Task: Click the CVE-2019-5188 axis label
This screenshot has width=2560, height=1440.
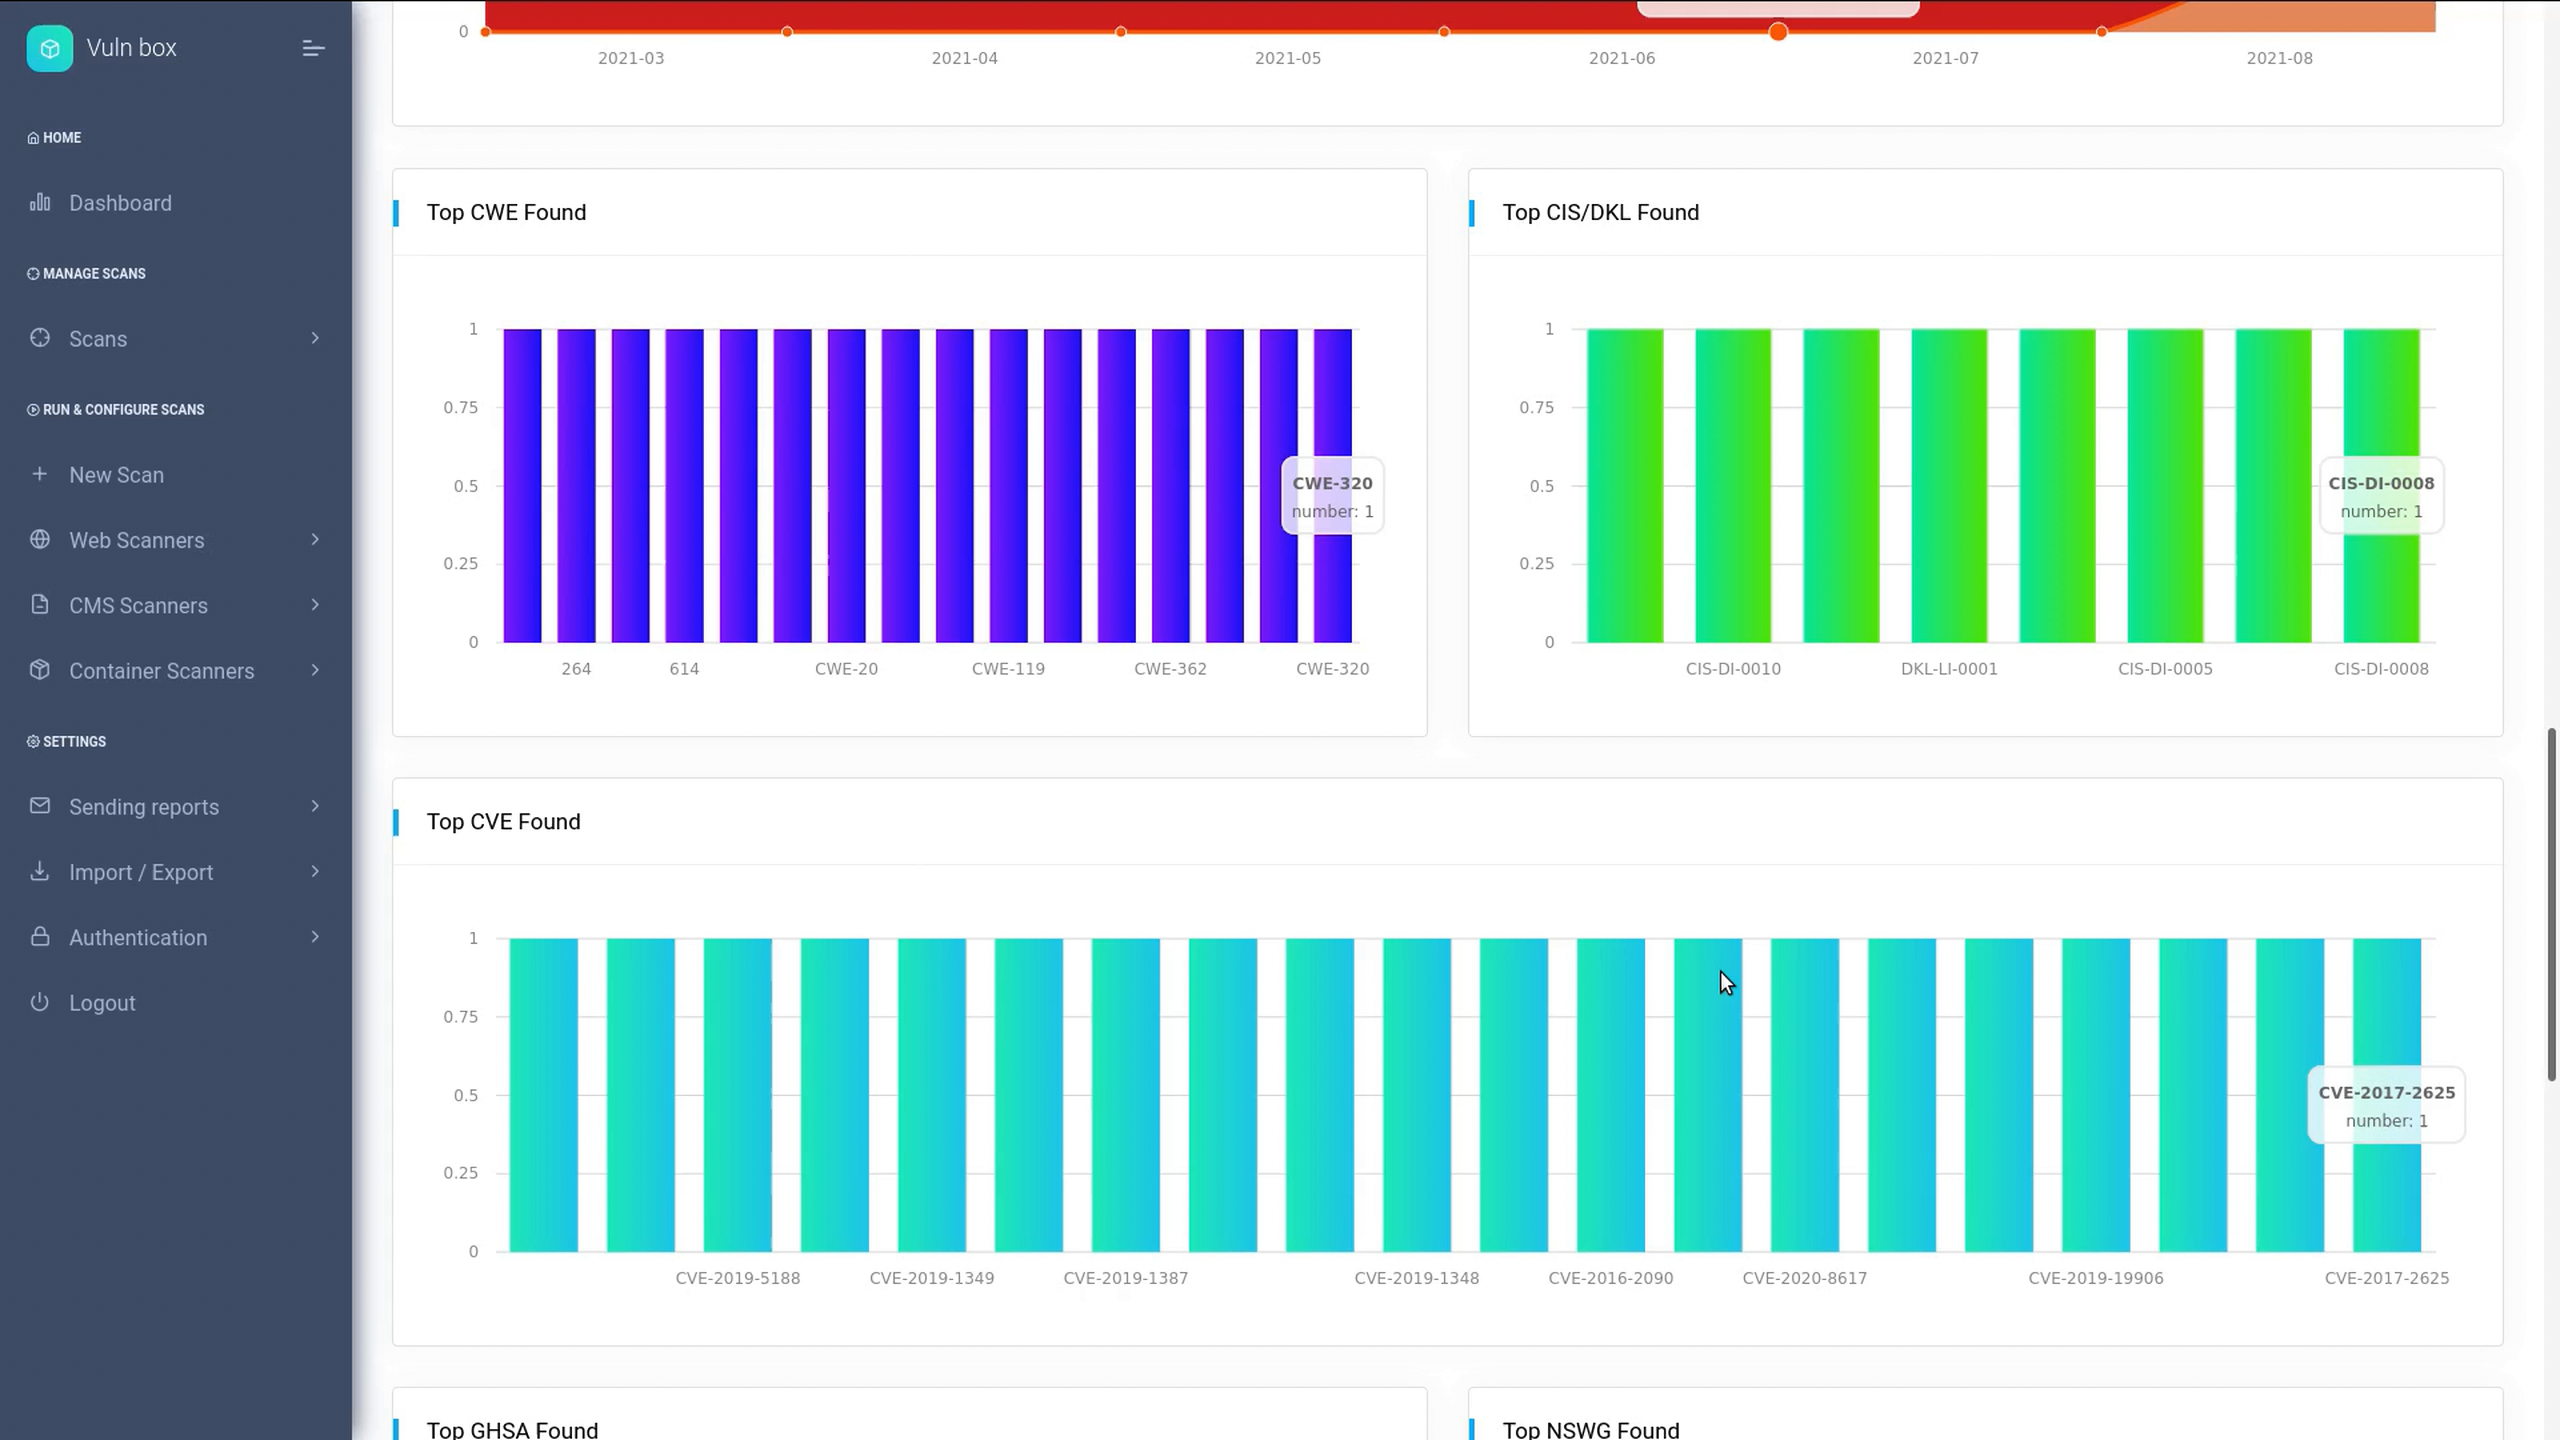Action: (x=738, y=1277)
